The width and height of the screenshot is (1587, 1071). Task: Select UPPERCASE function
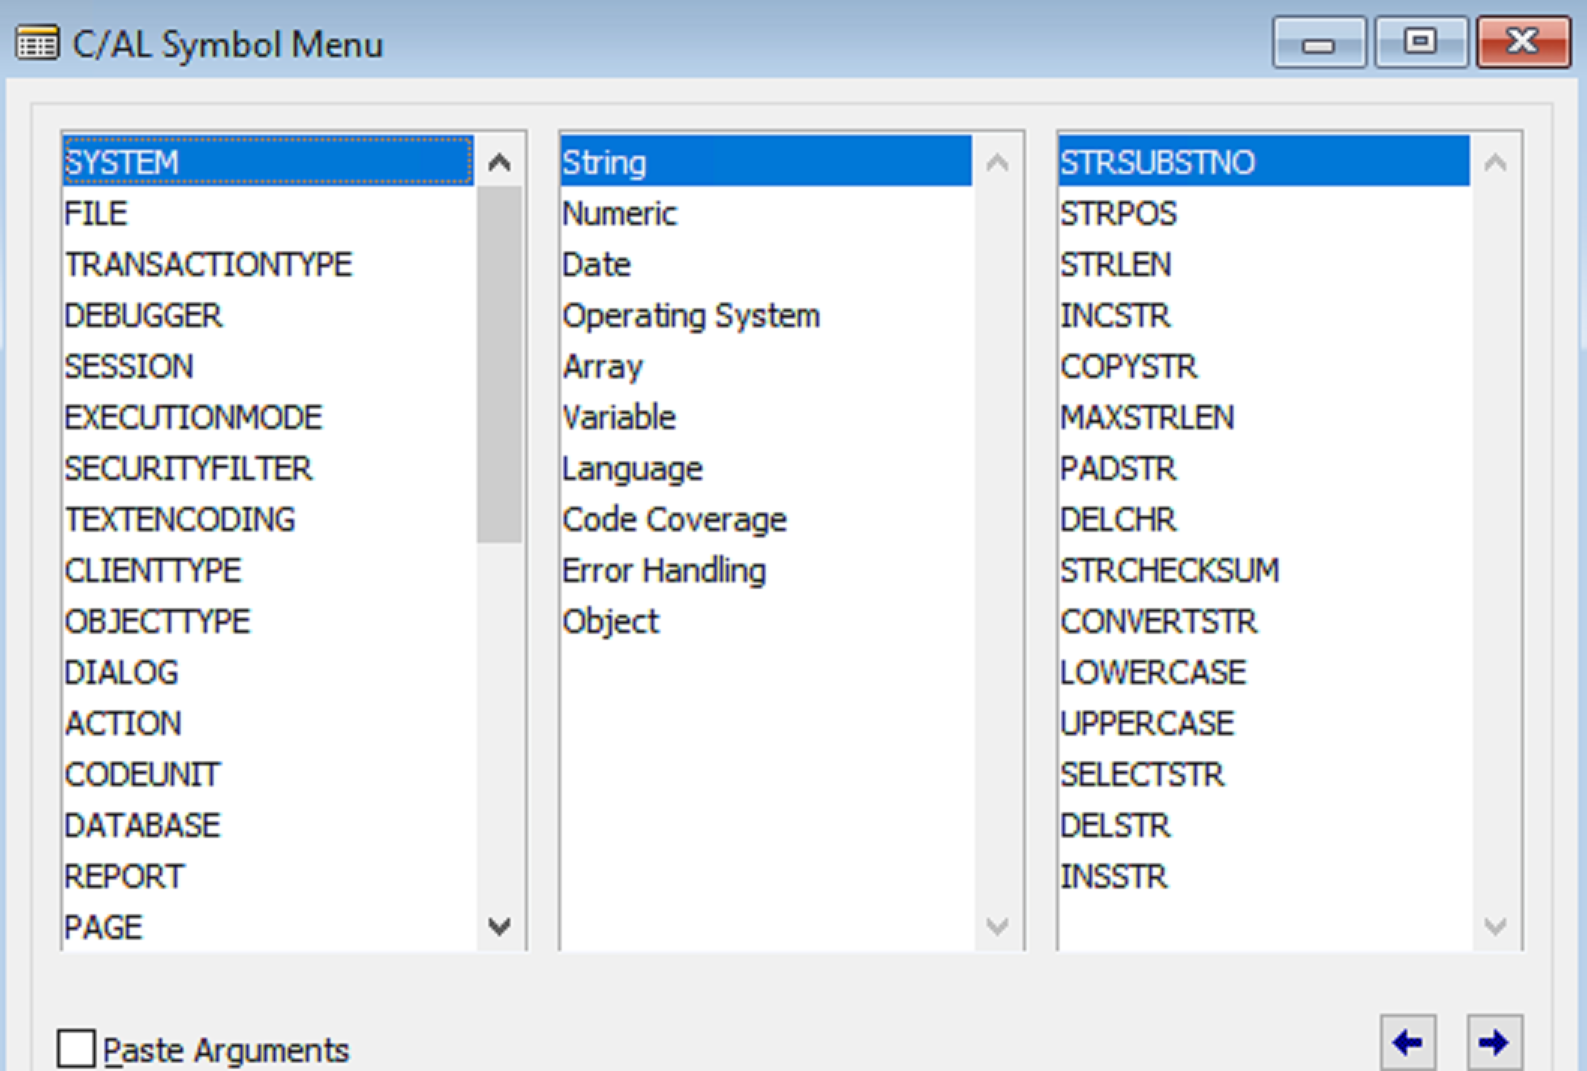1264,723
